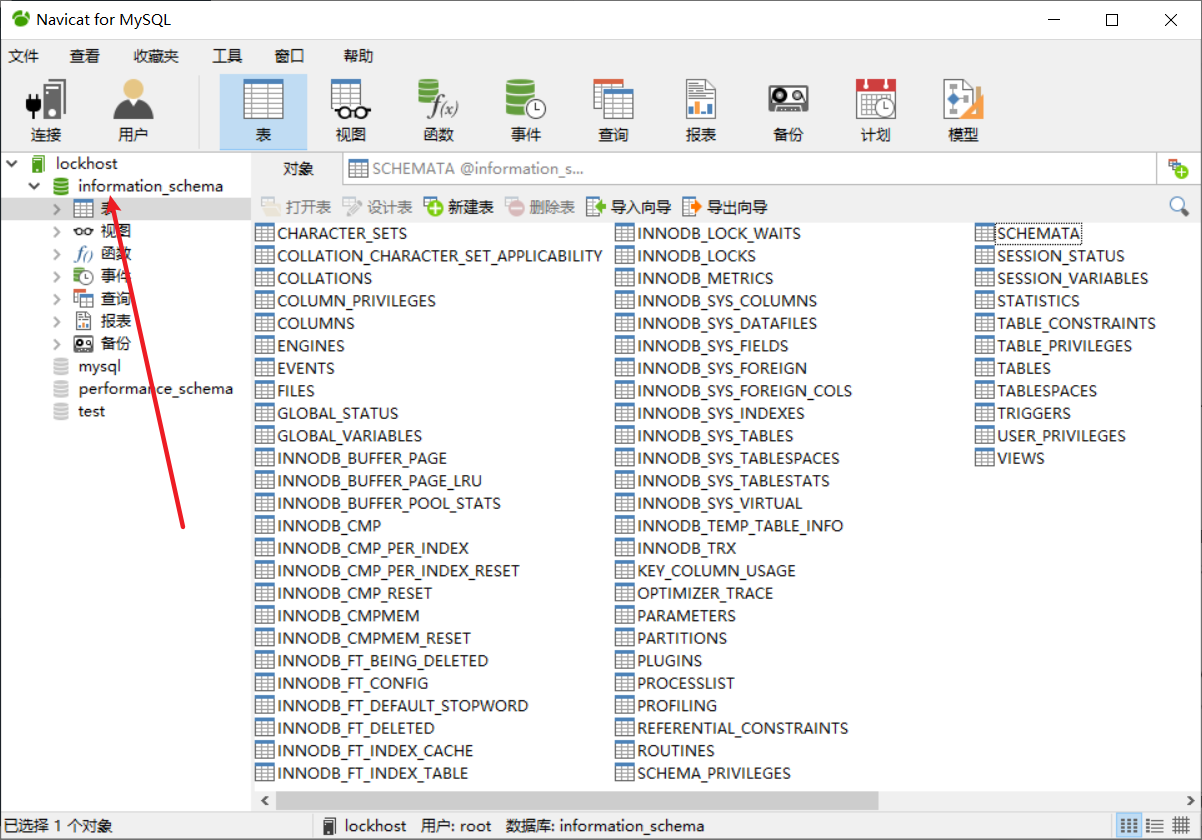Click the horizontal scrollbar thumb in table list
1202x840 pixels.
(577, 801)
